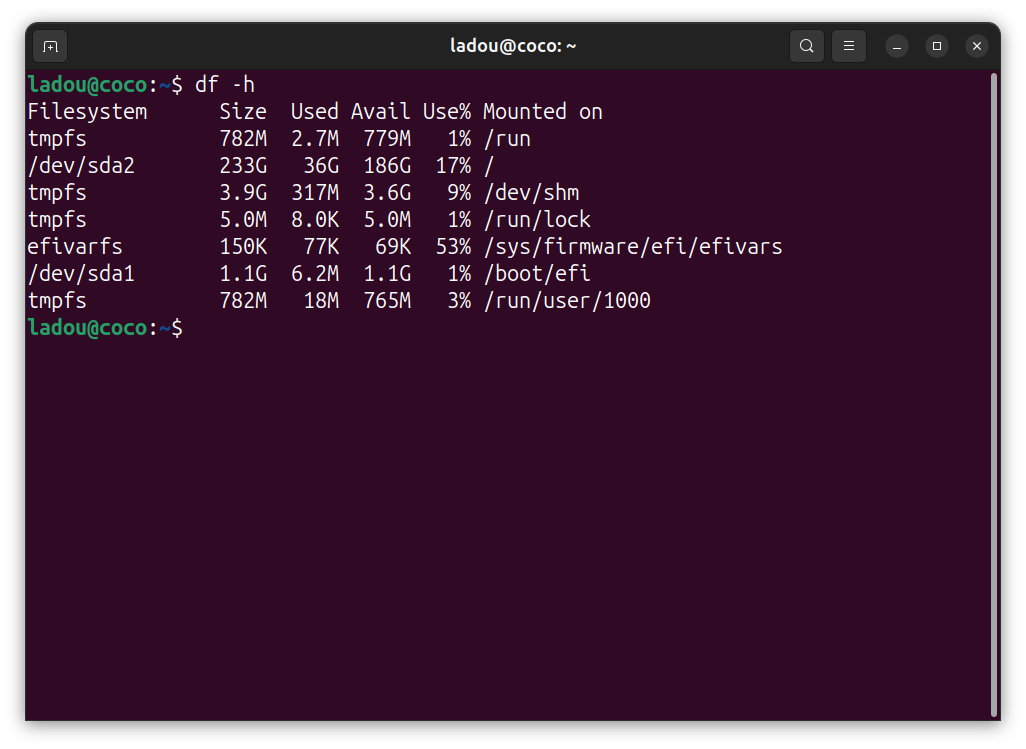Click the 233G size value
Screen dimensions: 1026x749
(243, 165)
